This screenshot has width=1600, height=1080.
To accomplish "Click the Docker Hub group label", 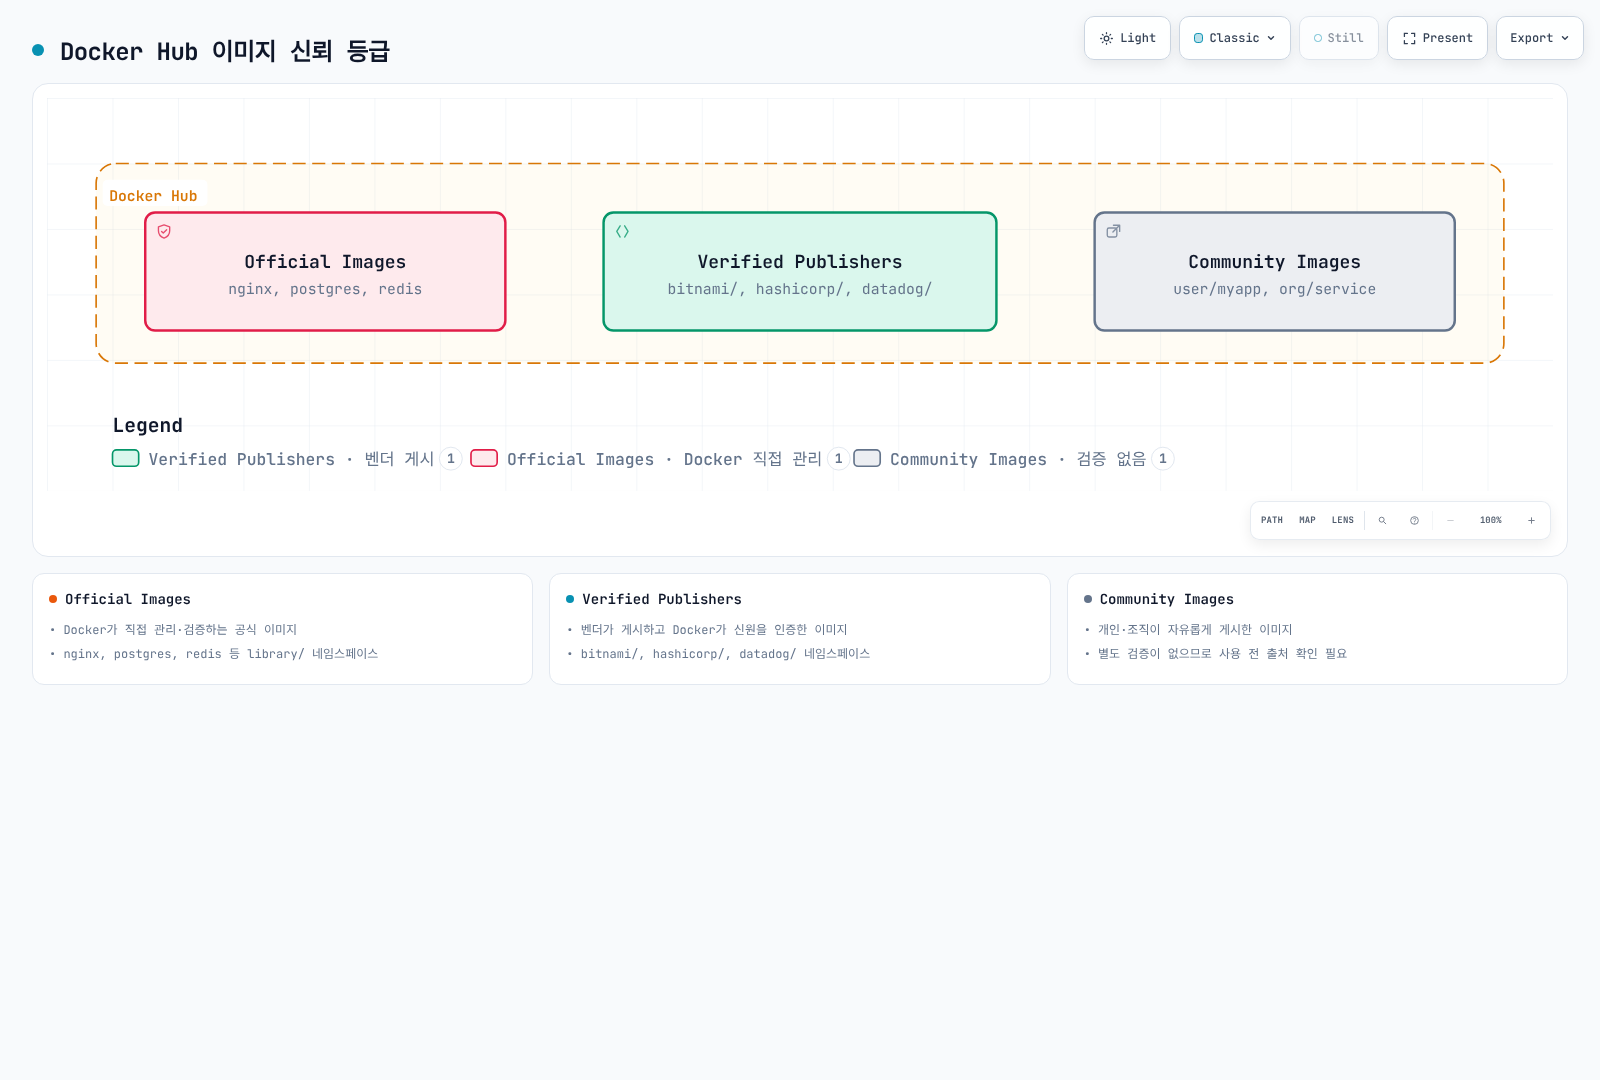I will (x=153, y=196).
